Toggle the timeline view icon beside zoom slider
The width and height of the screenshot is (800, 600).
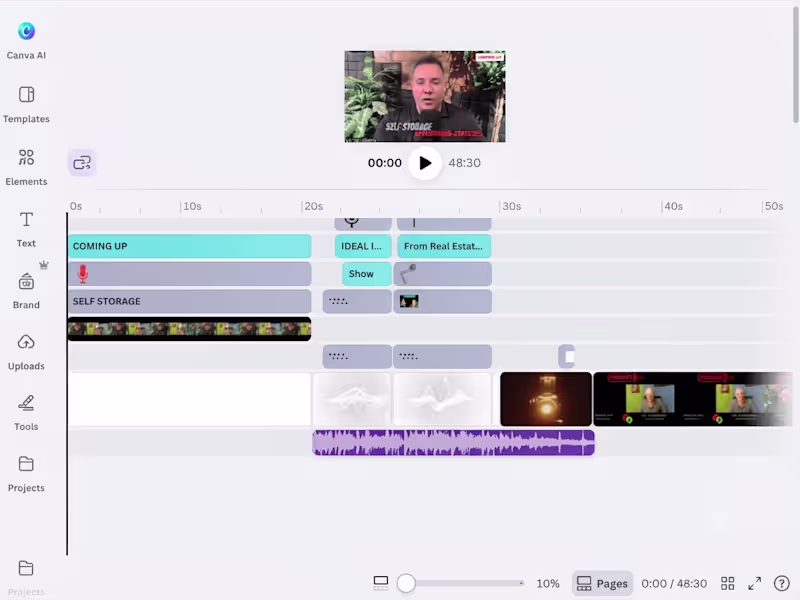click(381, 583)
